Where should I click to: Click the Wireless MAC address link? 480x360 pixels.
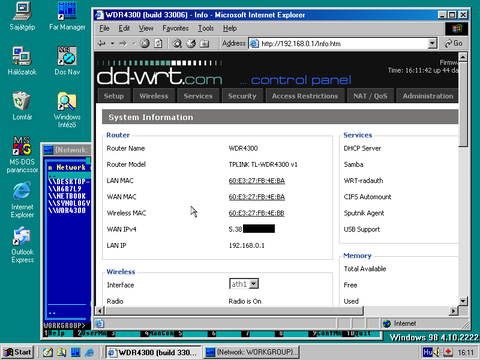coord(256,213)
